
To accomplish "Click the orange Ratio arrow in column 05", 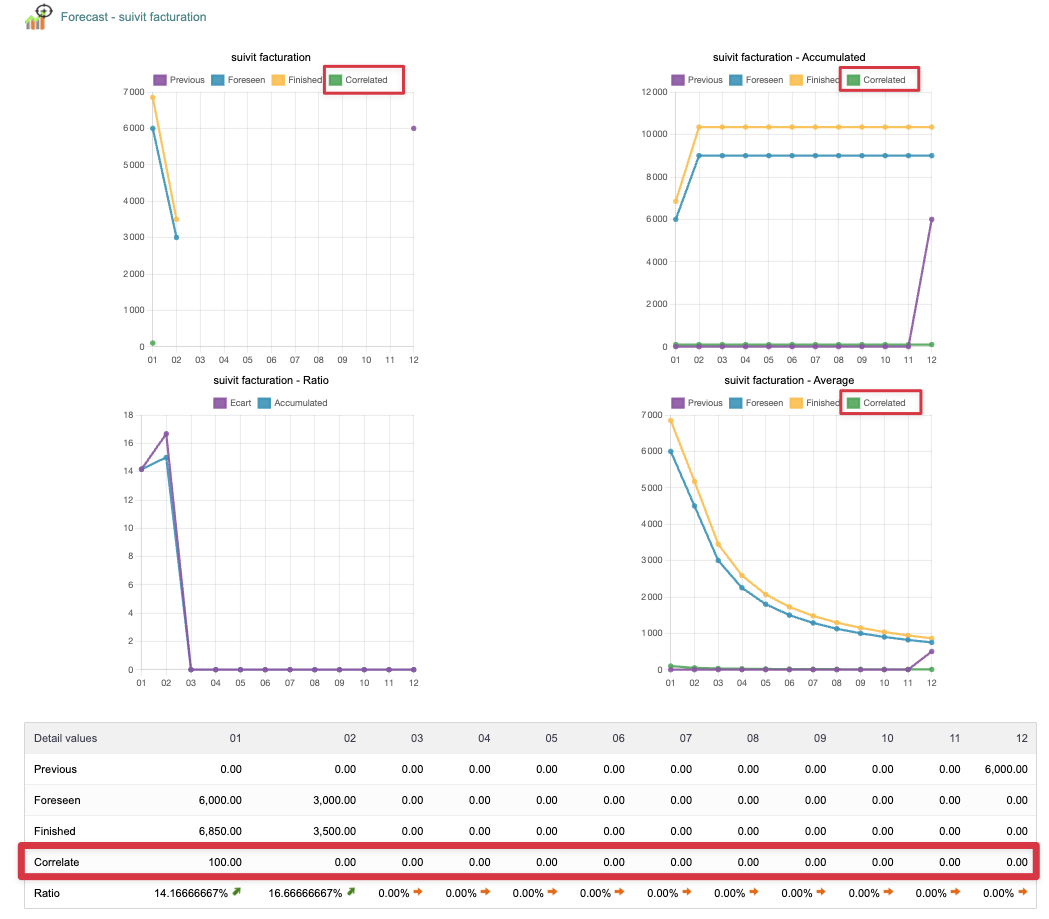I will 553,892.
